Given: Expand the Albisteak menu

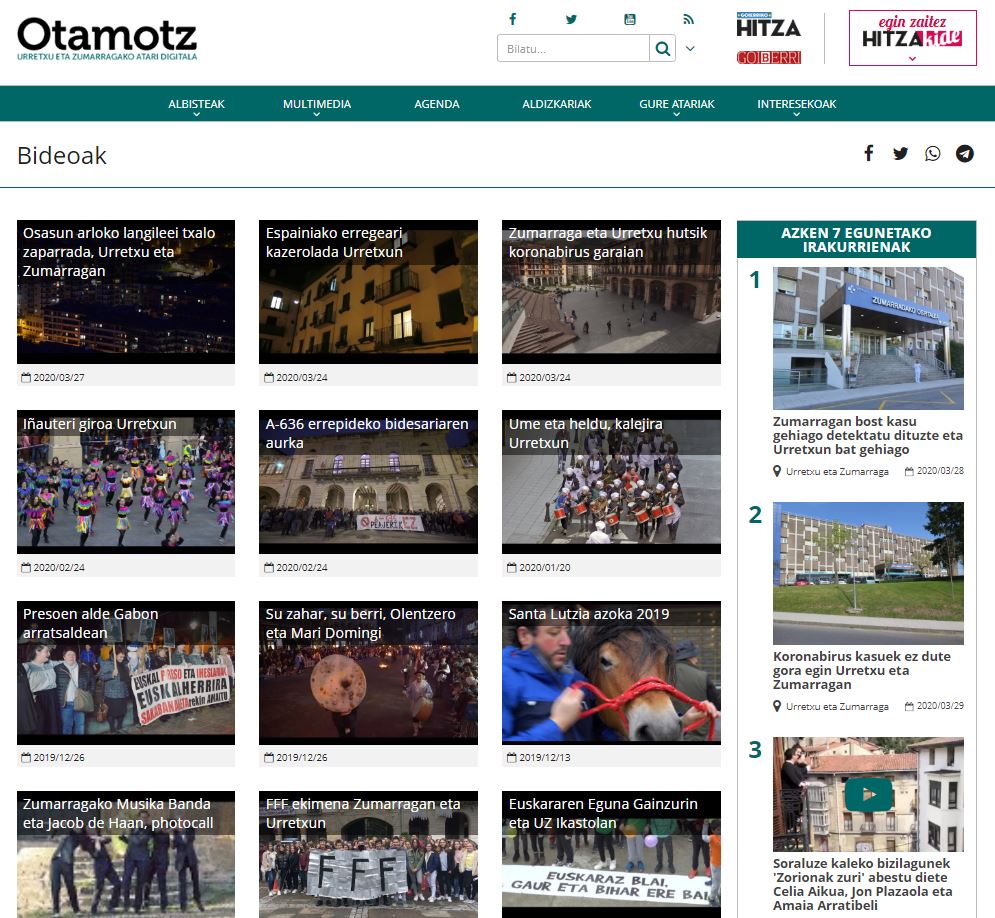Looking at the screenshot, I should pyautogui.click(x=196, y=105).
